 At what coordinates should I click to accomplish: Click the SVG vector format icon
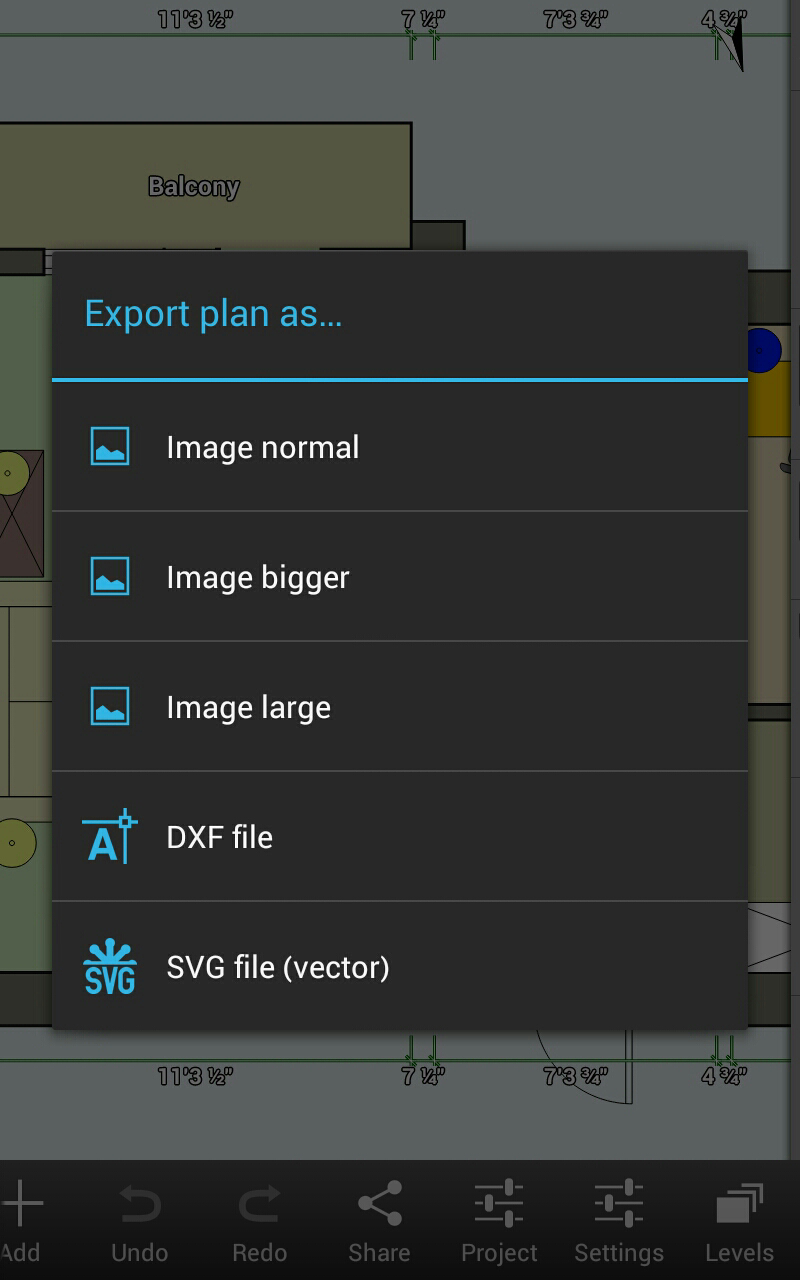pyautogui.click(x=108, y=967)
